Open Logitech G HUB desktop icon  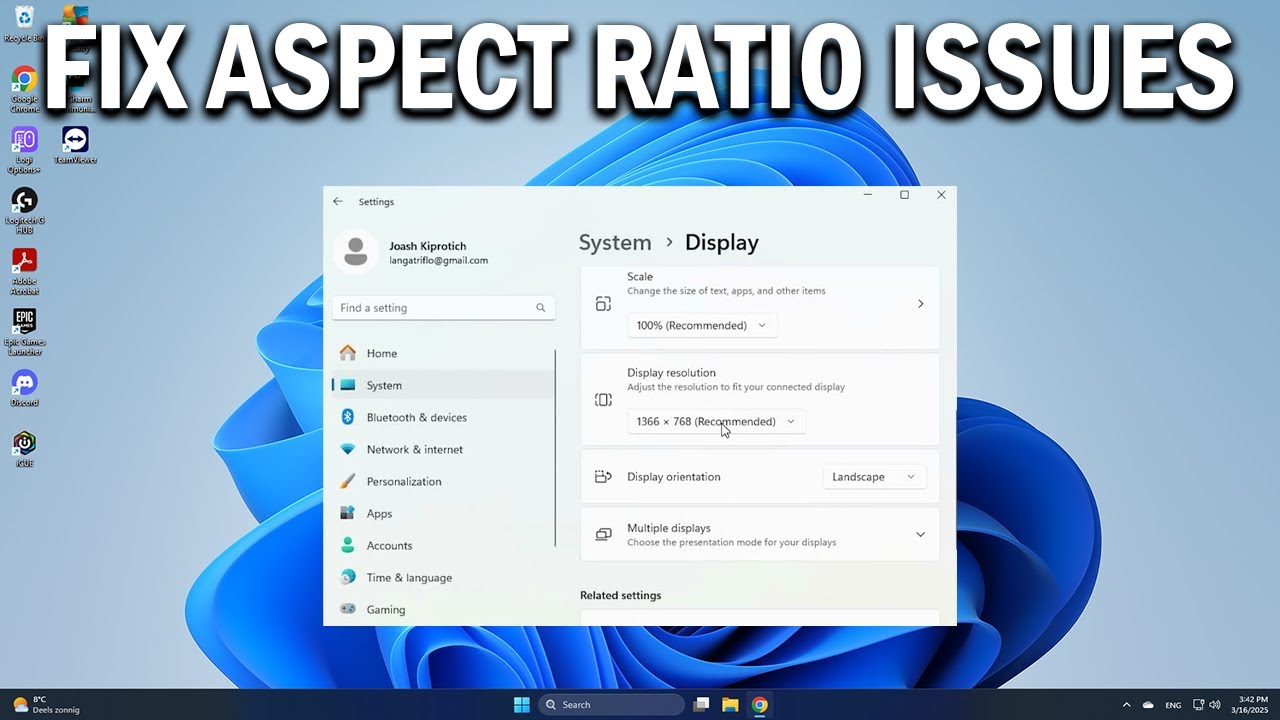[x=24, y=211]
